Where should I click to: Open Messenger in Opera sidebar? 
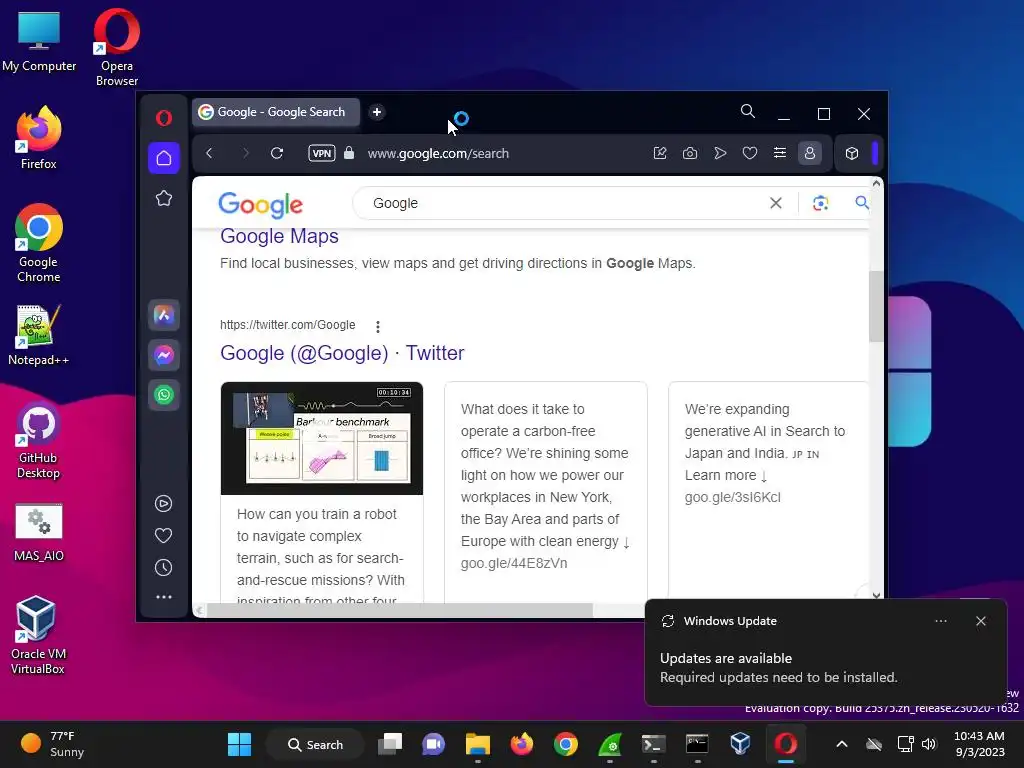164,355
